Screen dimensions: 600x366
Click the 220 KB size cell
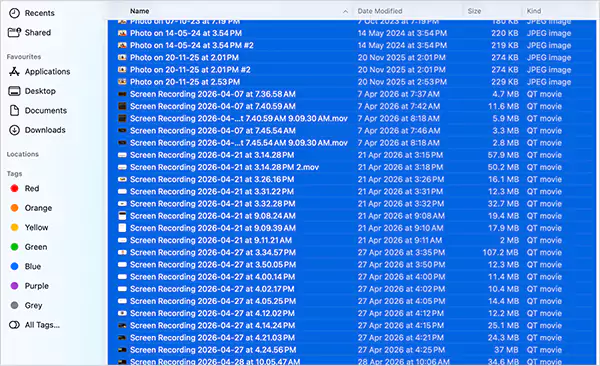pyautogui.click(x=505, y=33)
